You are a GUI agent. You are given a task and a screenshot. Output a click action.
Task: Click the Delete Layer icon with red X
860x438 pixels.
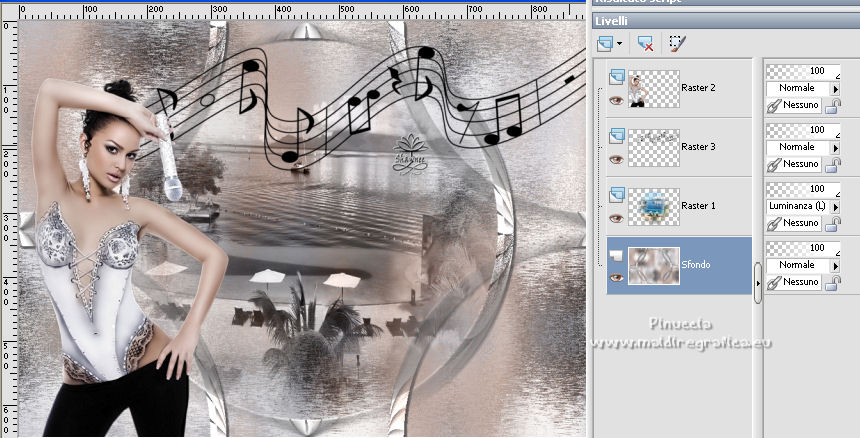(646, 43)
